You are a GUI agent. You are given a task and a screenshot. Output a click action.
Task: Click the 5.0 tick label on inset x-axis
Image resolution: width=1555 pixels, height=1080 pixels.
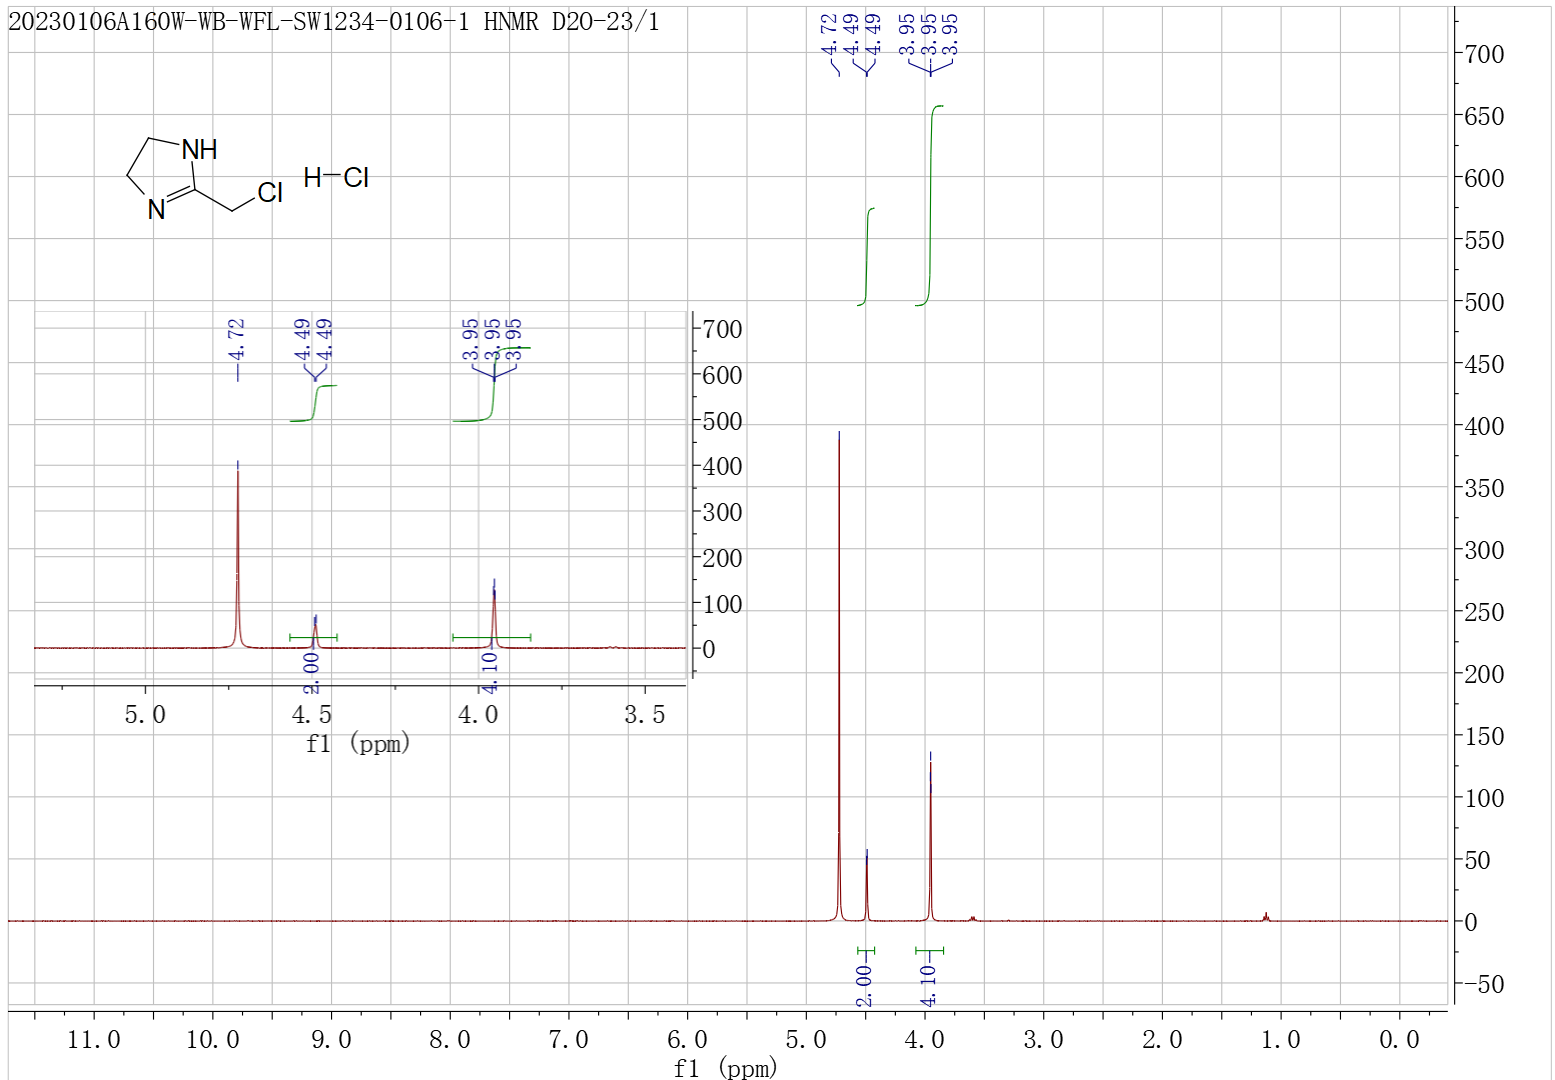tap(145, 715)
